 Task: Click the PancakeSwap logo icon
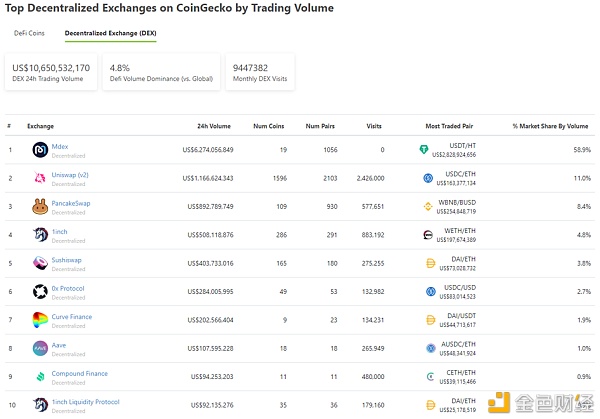[x=40, y=207]
